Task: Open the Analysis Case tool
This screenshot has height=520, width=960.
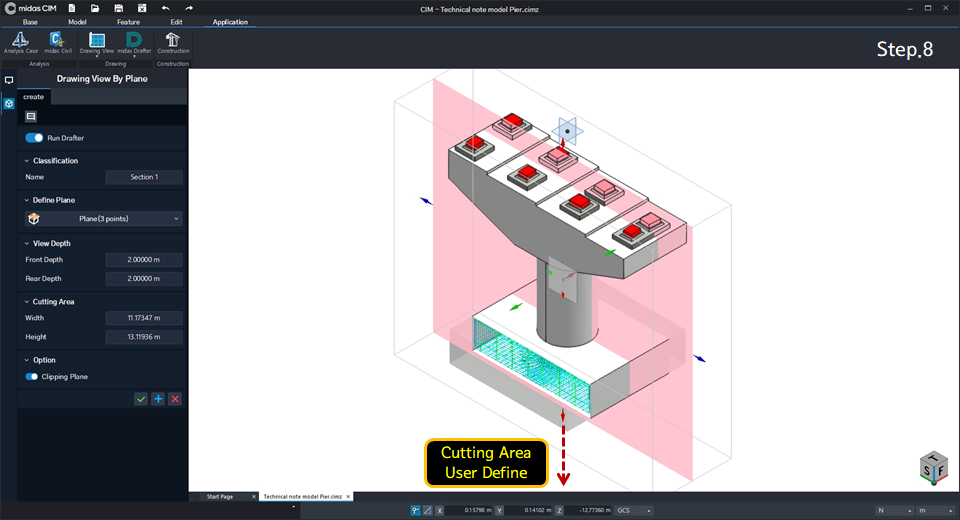Action: tap(21, 43)
